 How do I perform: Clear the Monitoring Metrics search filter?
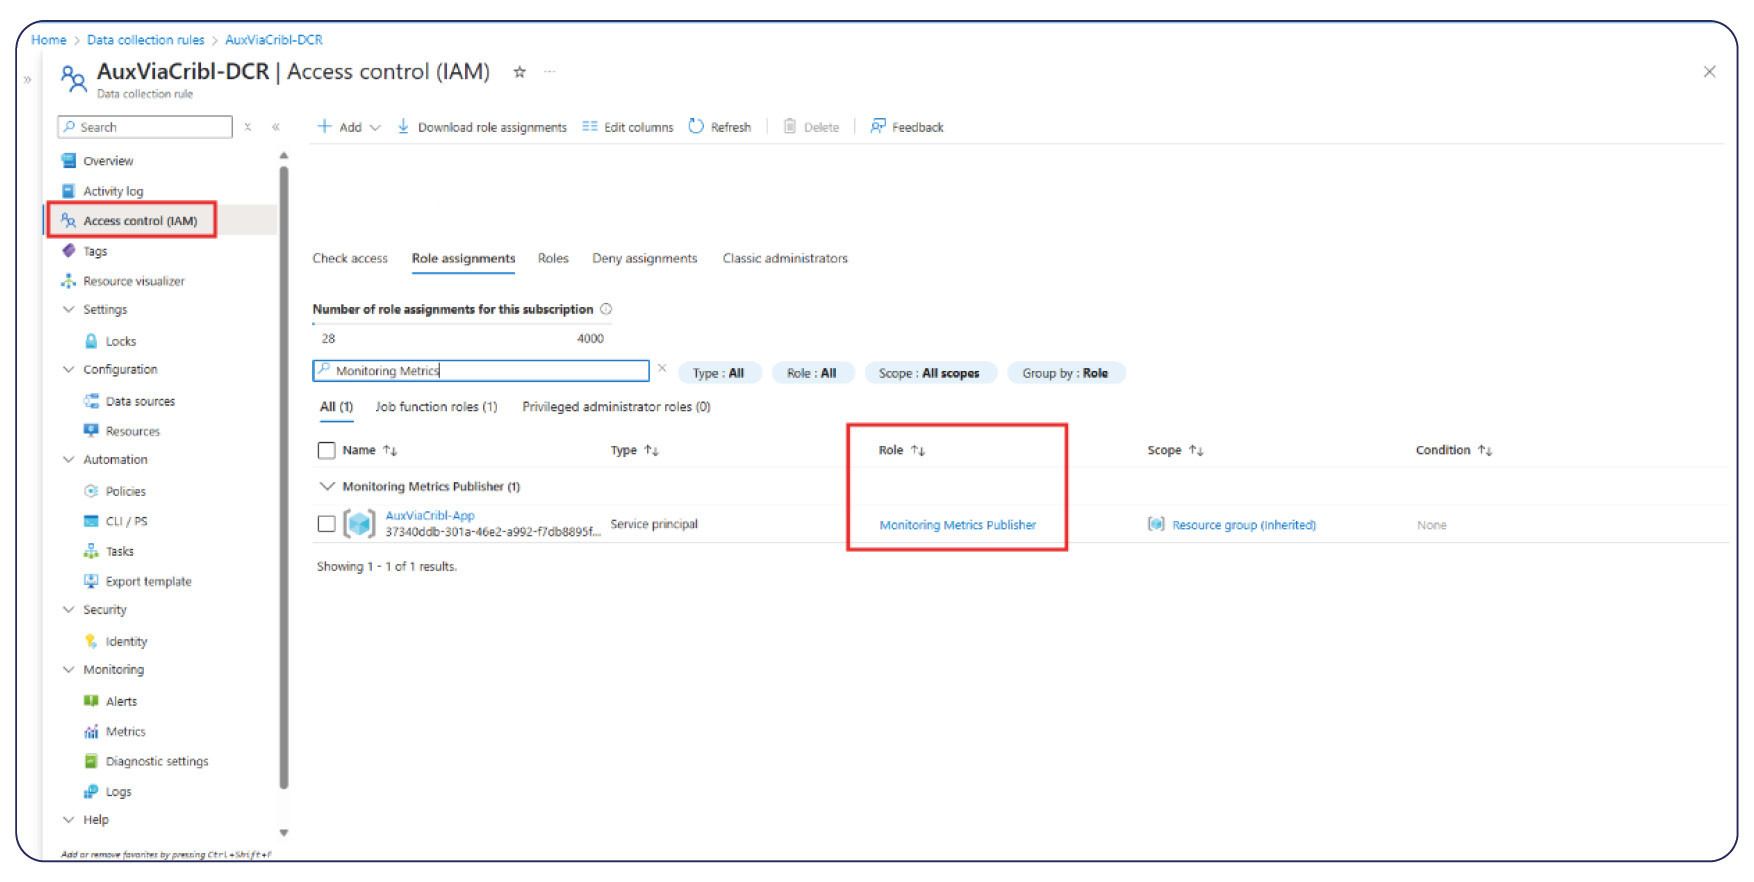pyautogui.click(x=662, y=369)
